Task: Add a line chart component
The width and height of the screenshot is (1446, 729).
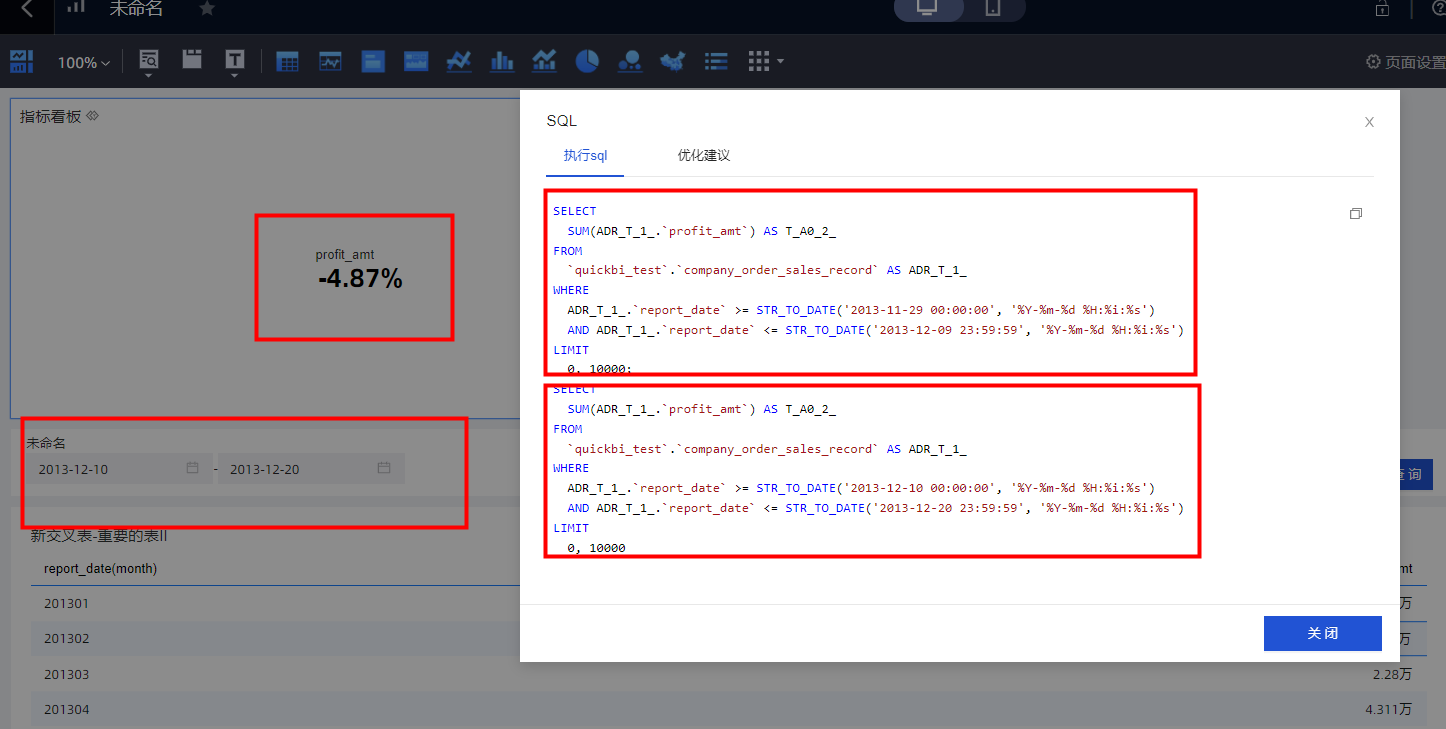Action: 459,62
